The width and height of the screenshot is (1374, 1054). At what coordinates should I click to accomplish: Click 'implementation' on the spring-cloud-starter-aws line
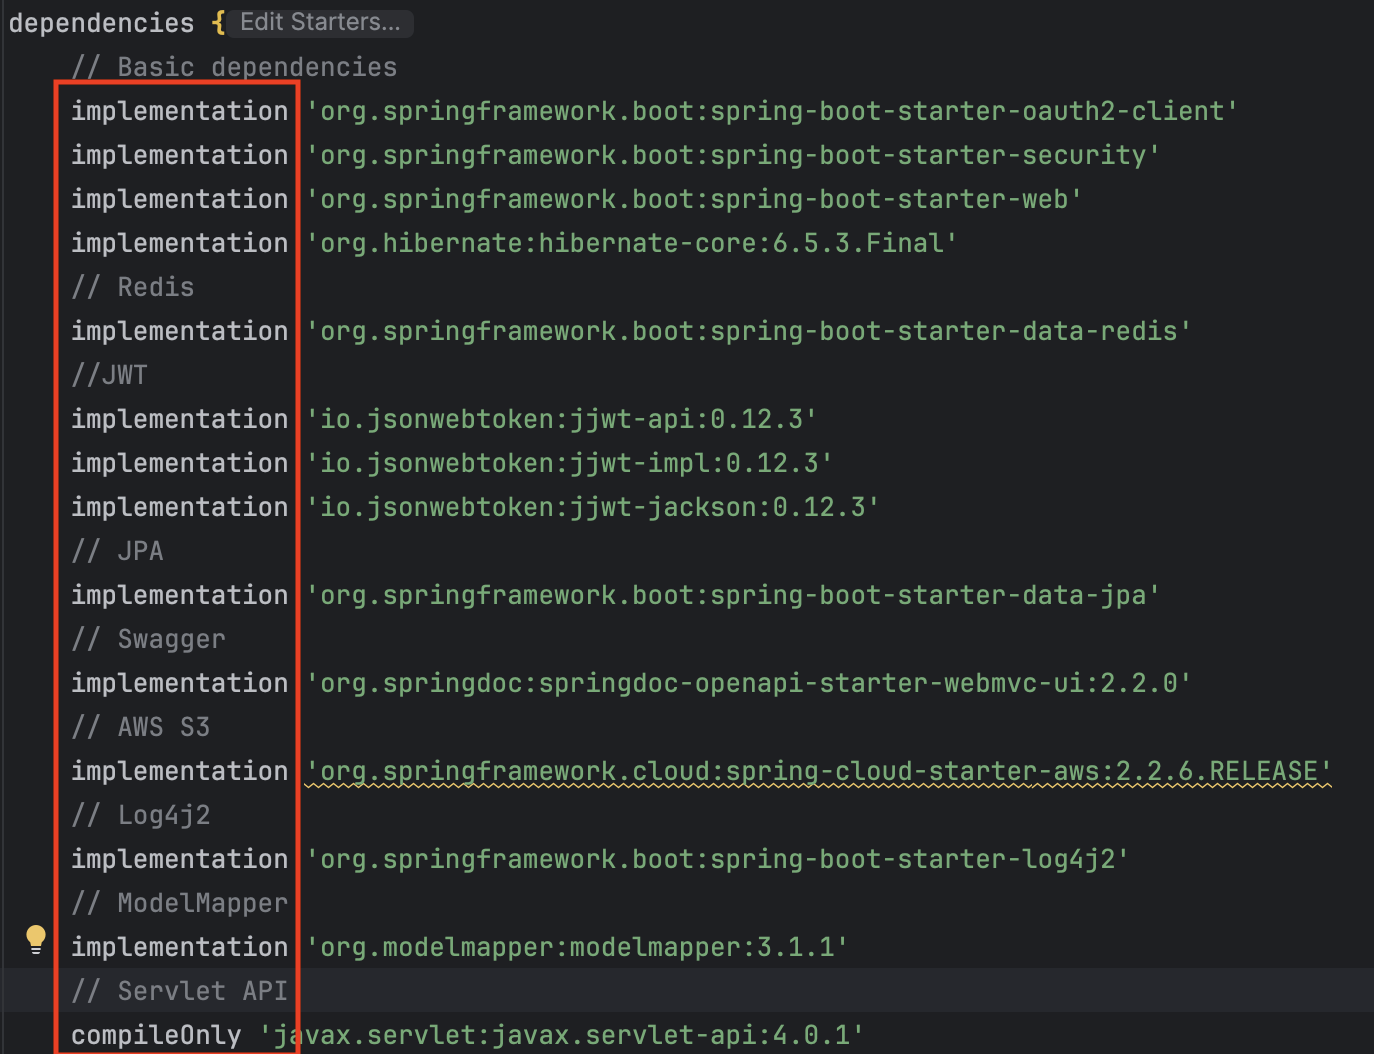click(x=180, y=771)
